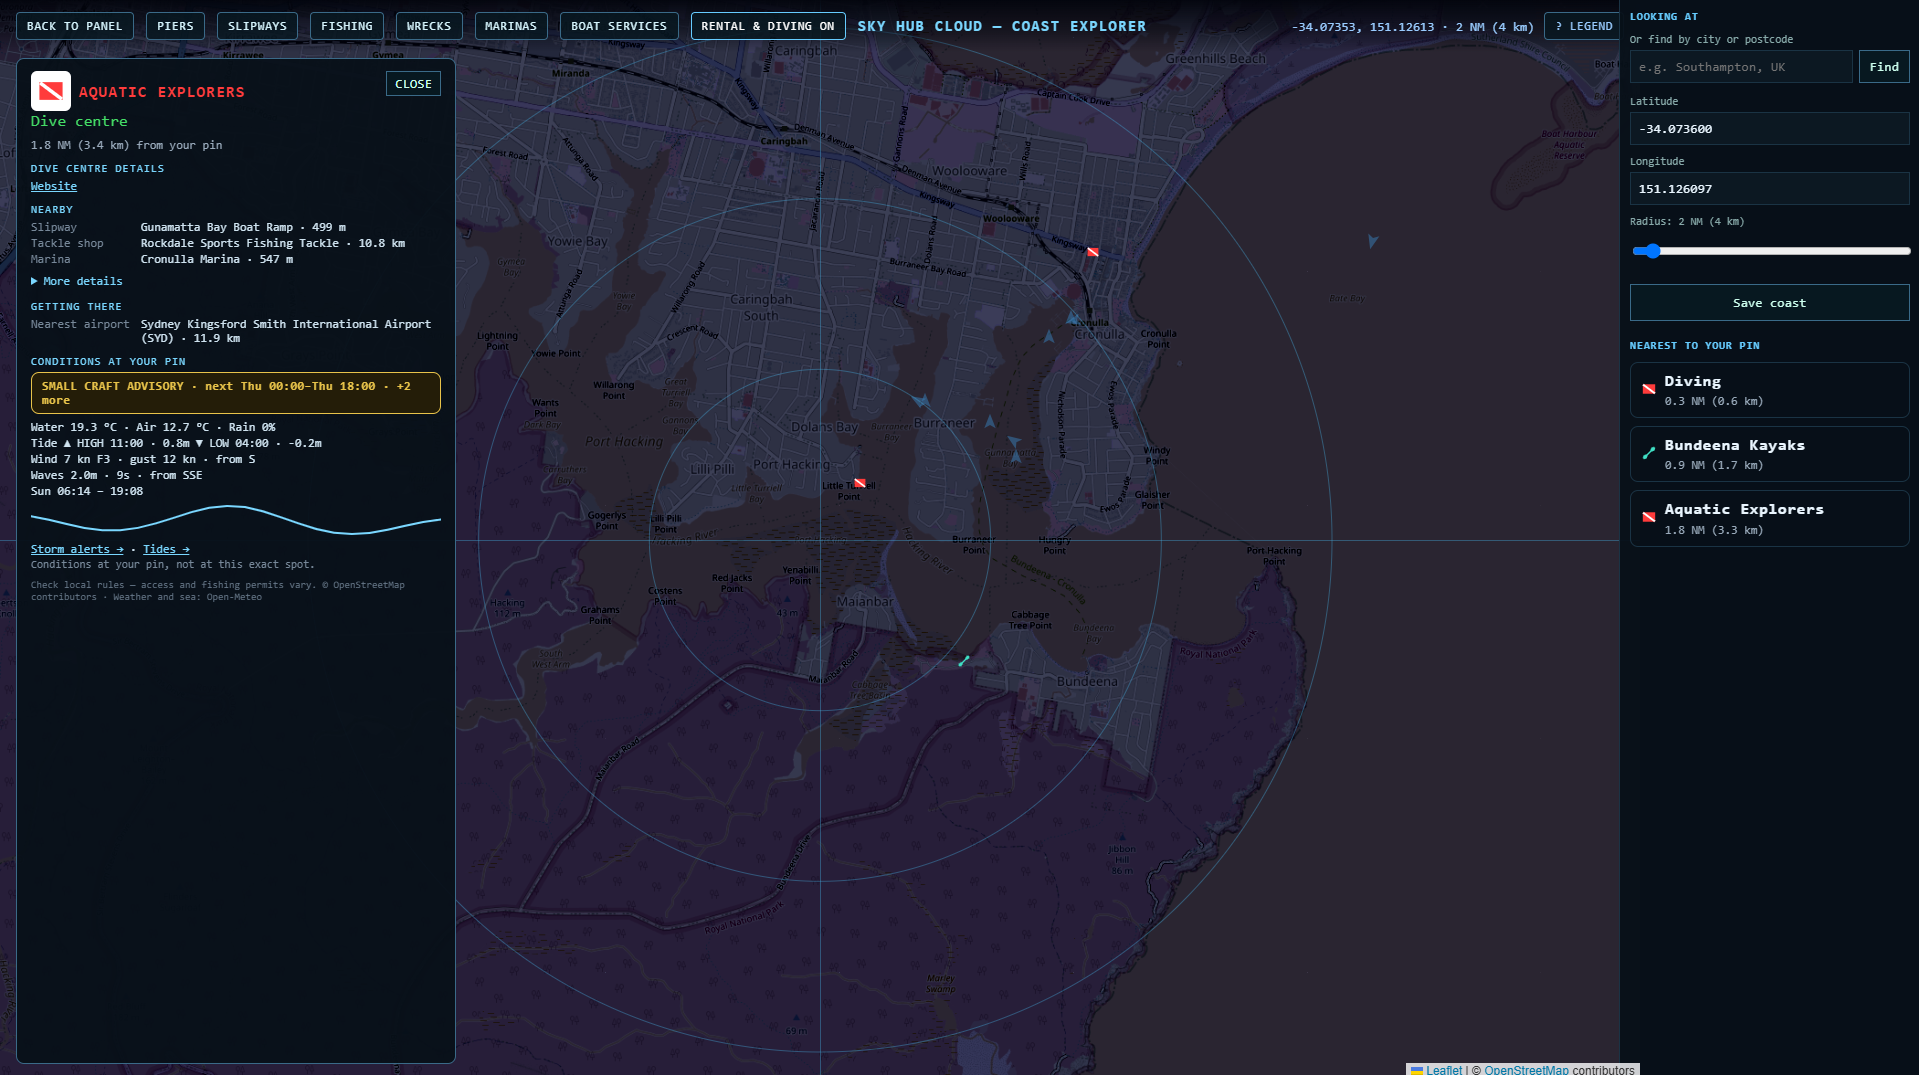Go back to panel
1919x1075 pixels.
click(75, 26)
